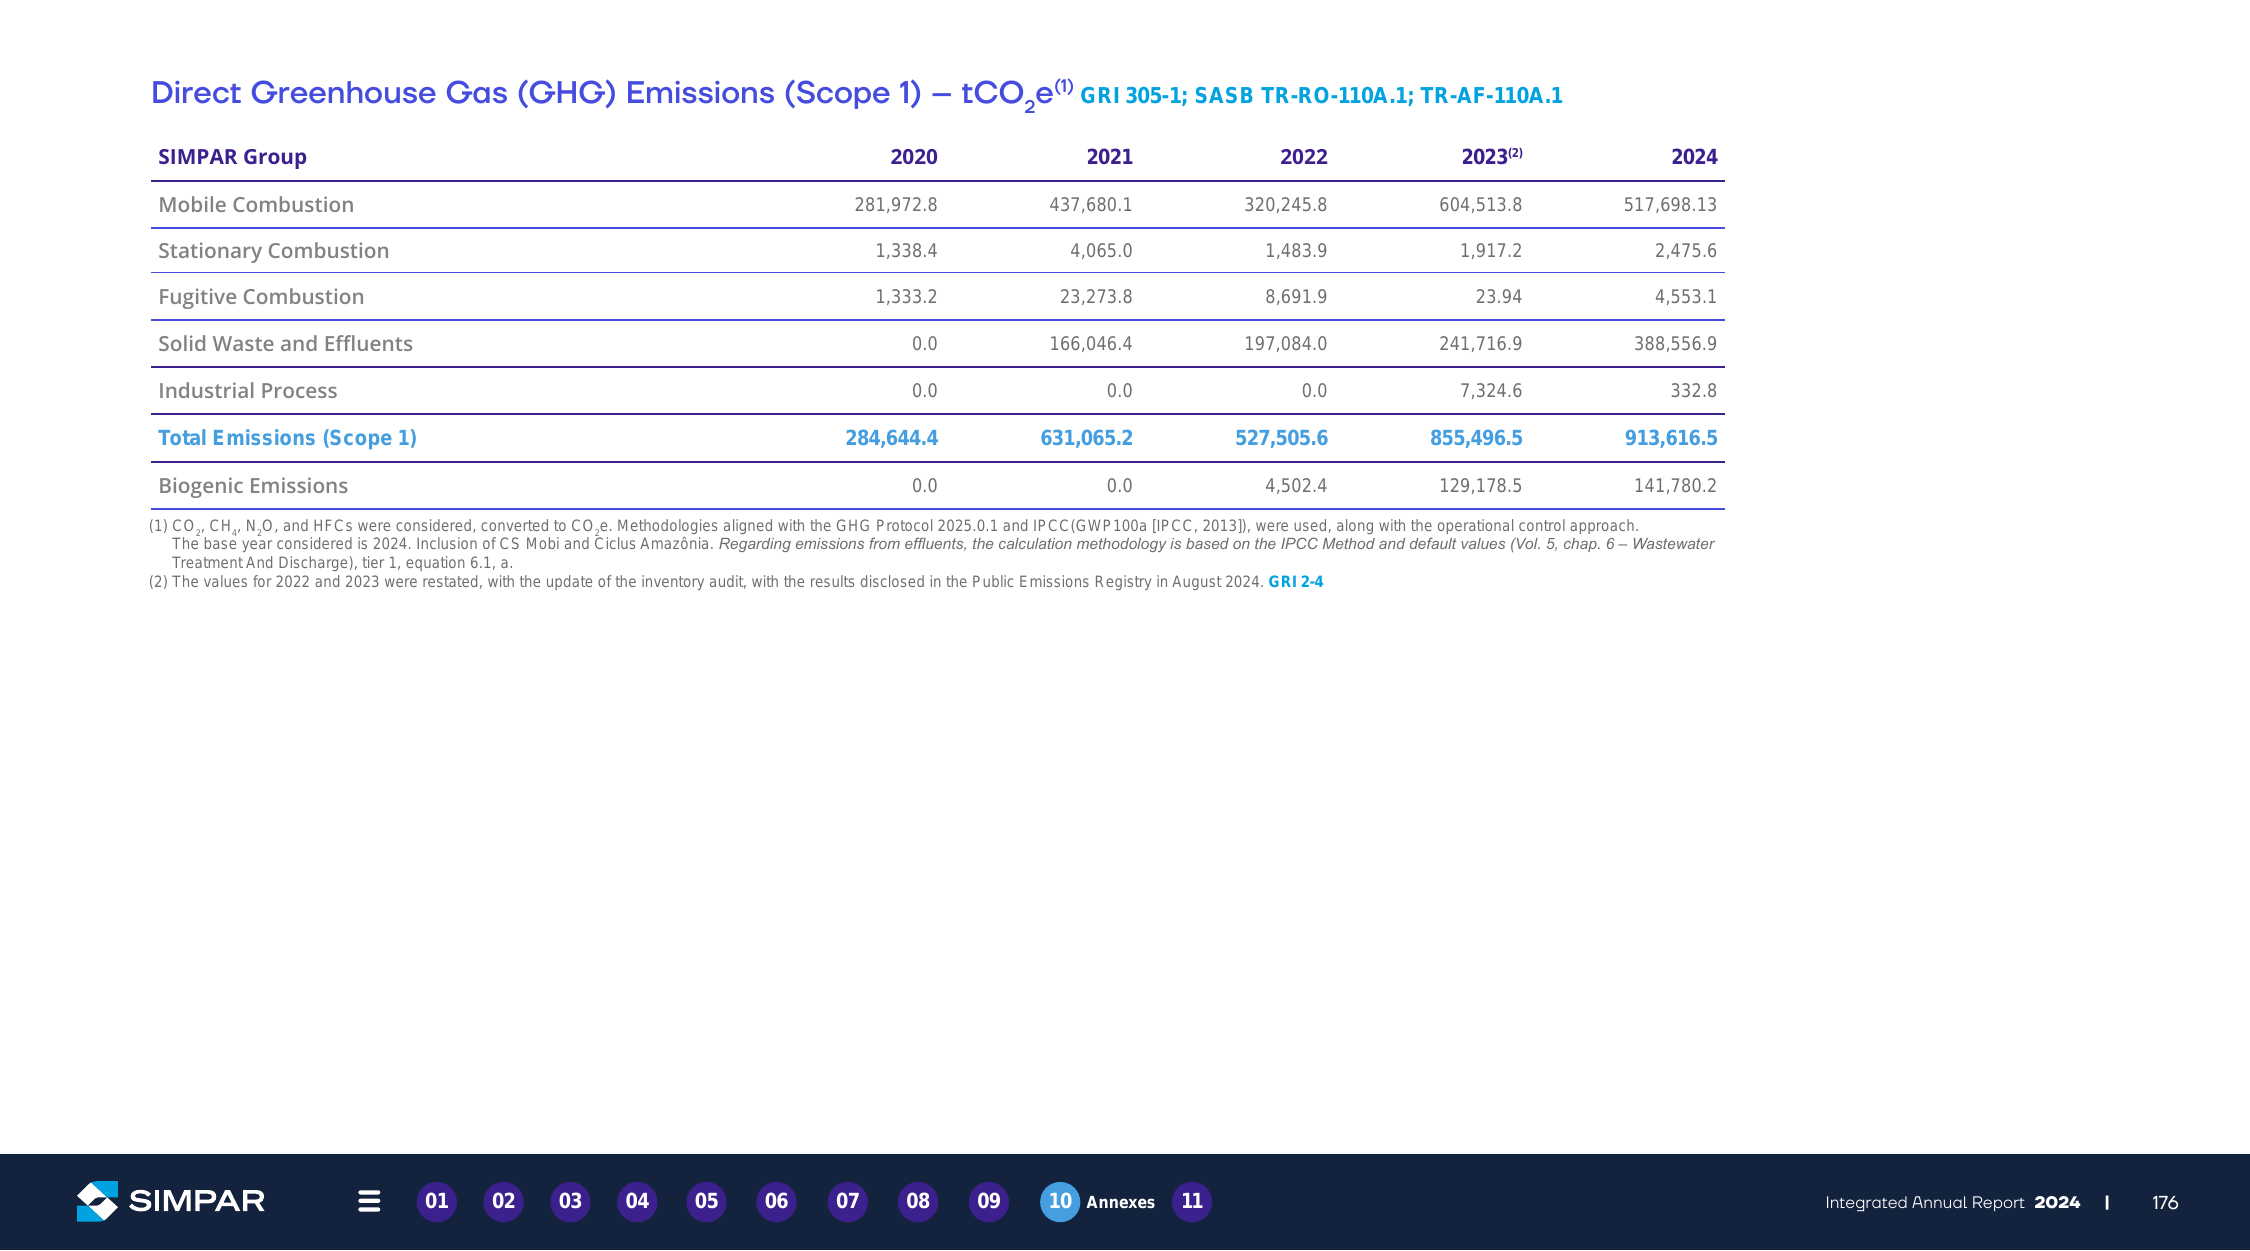Select the value 4,065.0
2250x1251 pixels.
point(1101,251)
